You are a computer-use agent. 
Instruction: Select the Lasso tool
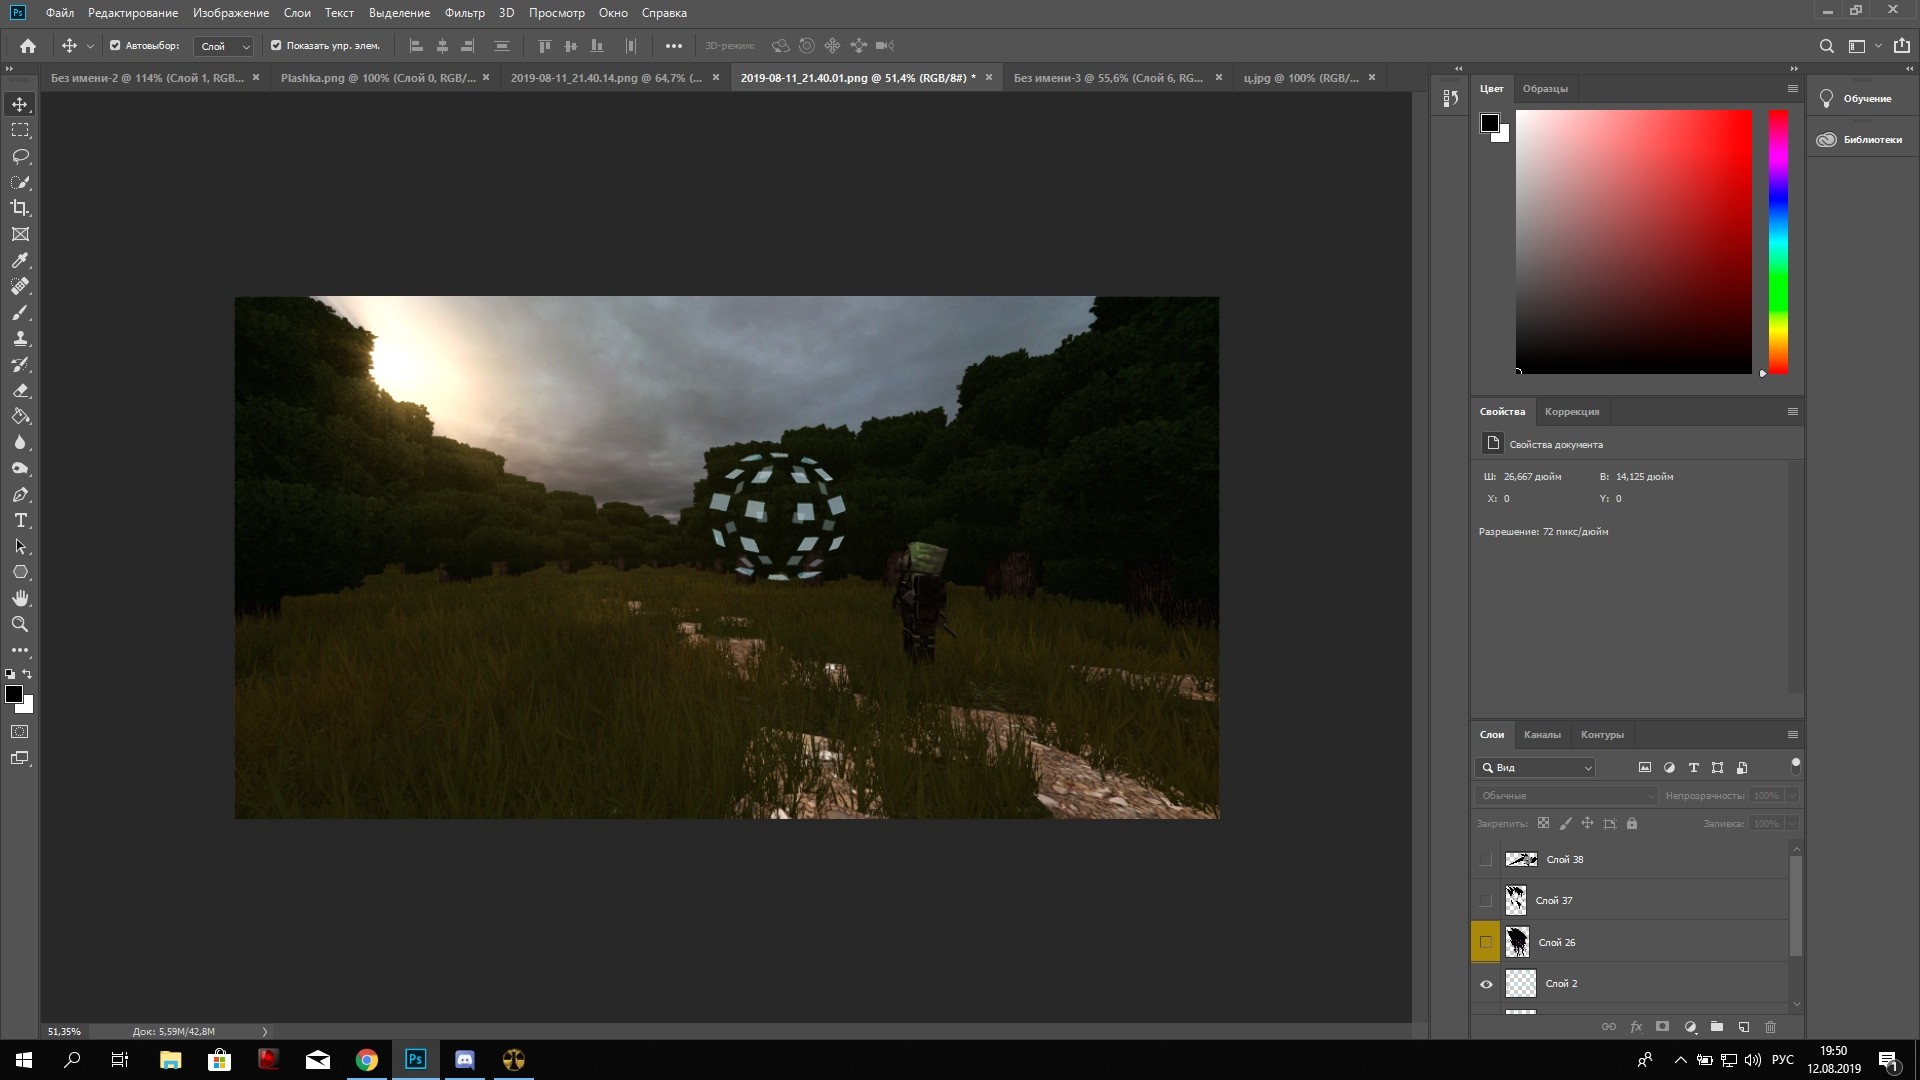click(x=20, y=156)
